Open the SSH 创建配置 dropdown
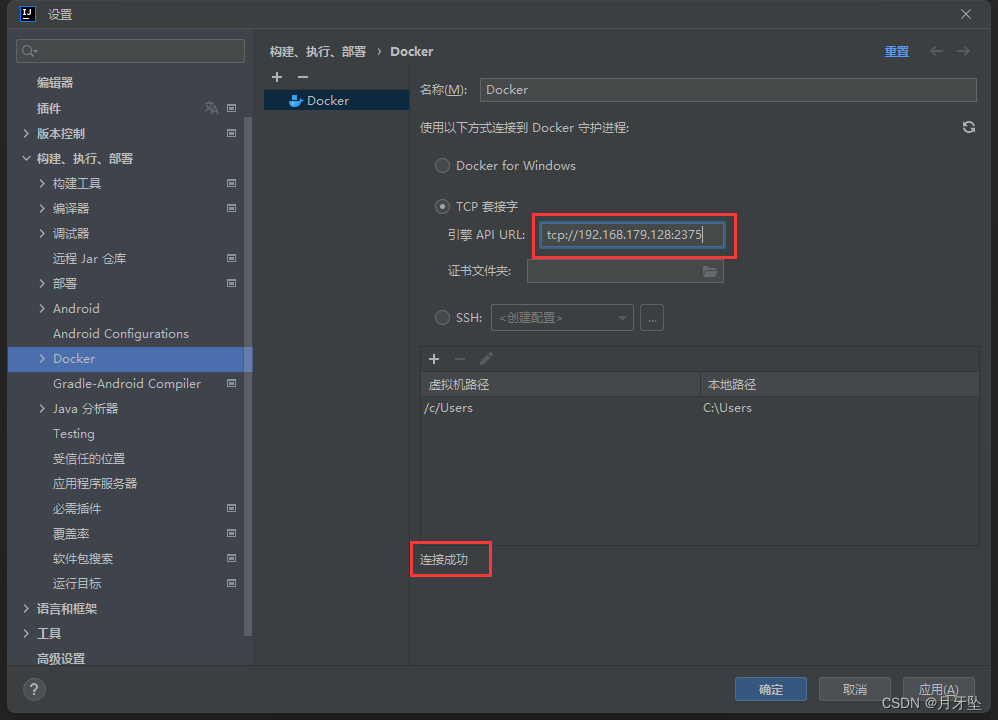The image size is (998, 720). 562,318
